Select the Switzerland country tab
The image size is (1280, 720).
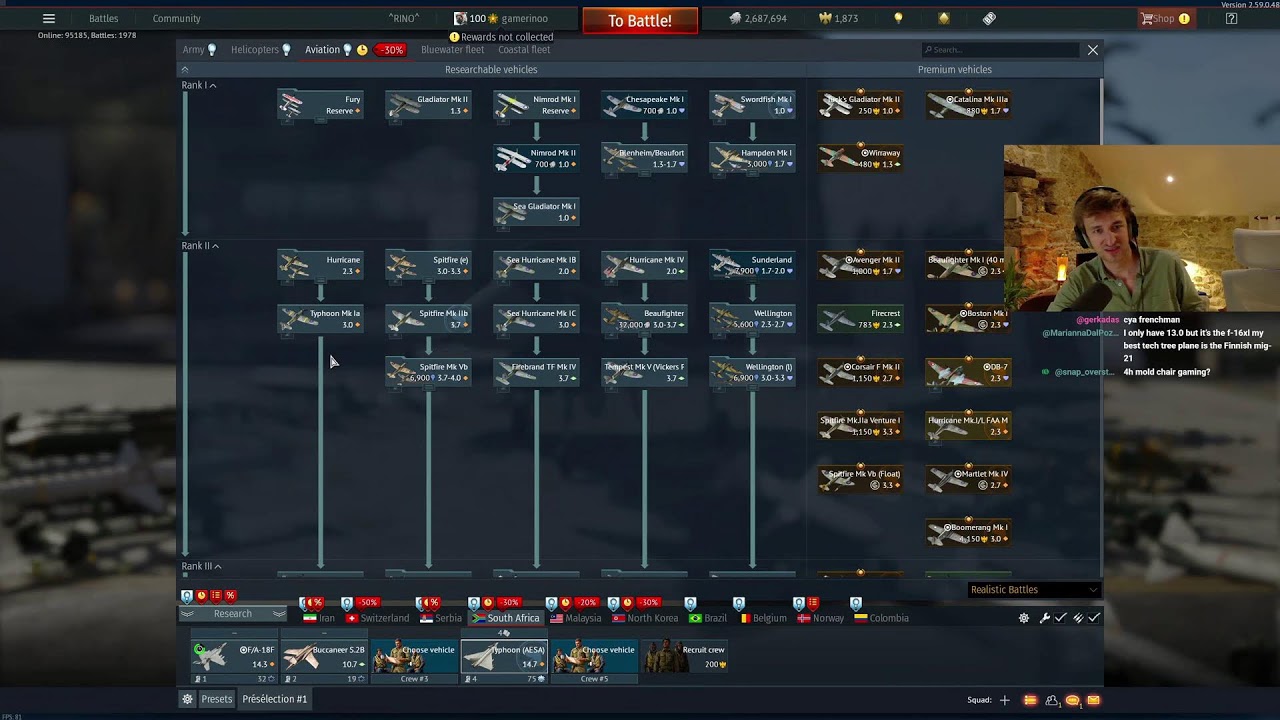tap(377, 618)
